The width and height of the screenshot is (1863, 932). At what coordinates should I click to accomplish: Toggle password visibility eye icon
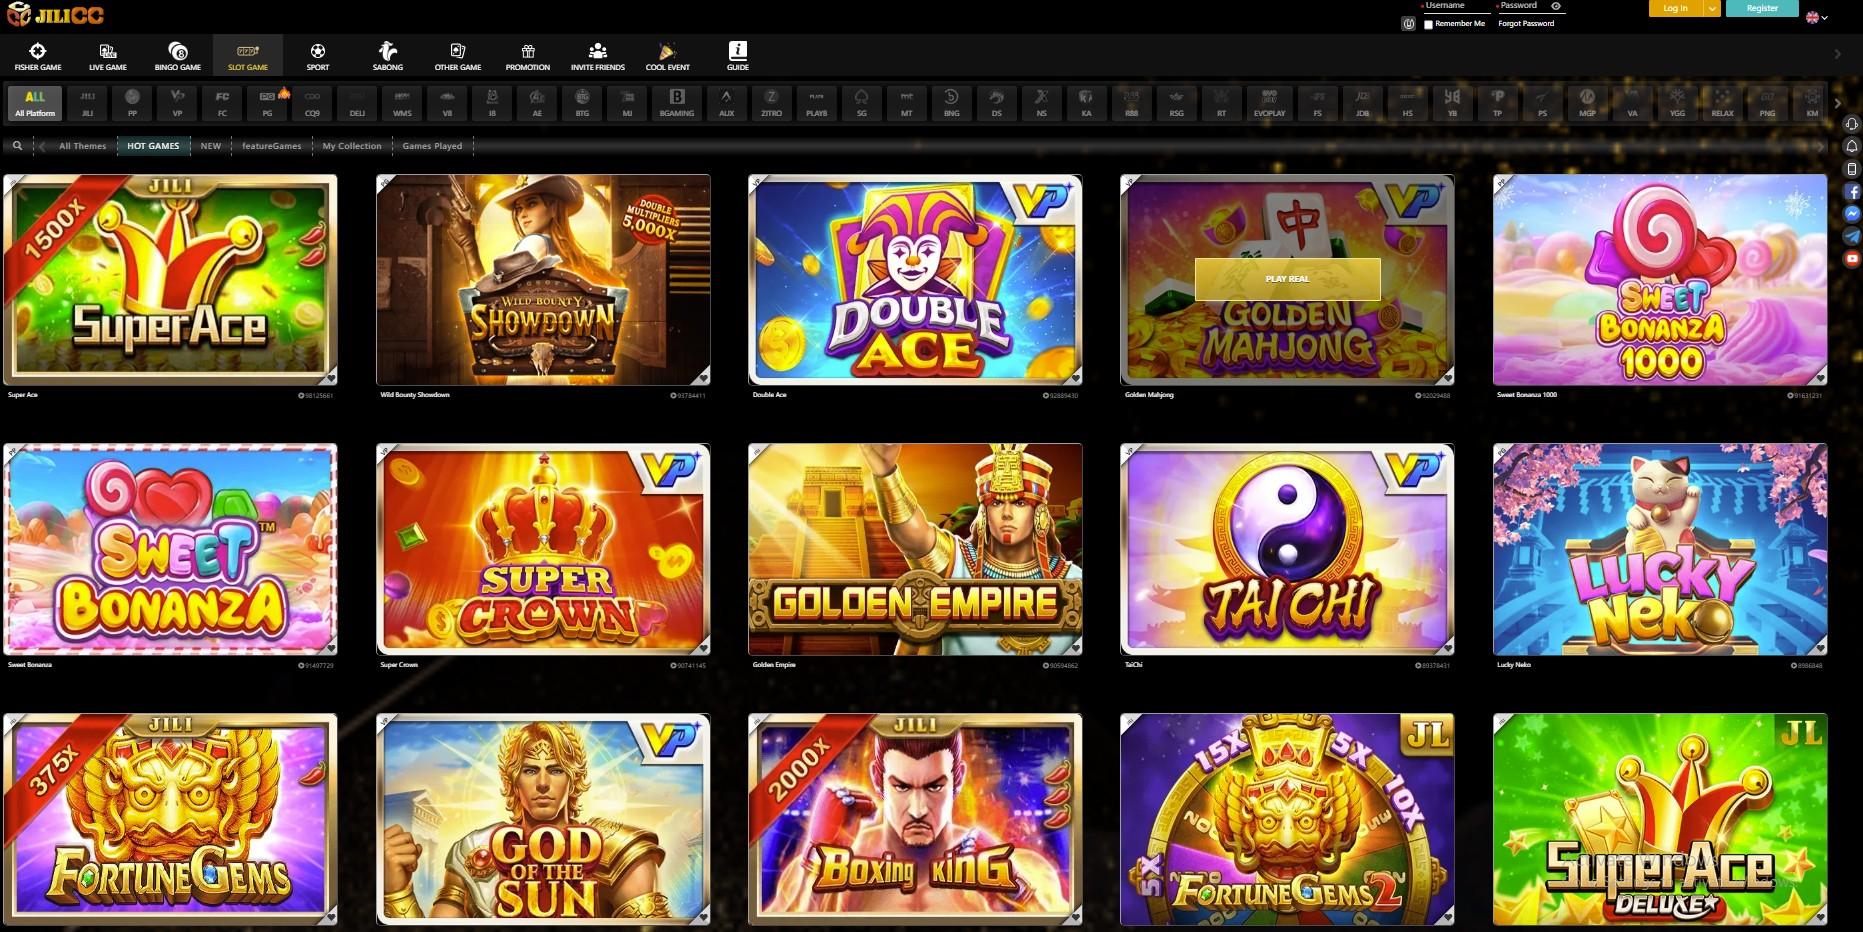[x=1555, y=6]
